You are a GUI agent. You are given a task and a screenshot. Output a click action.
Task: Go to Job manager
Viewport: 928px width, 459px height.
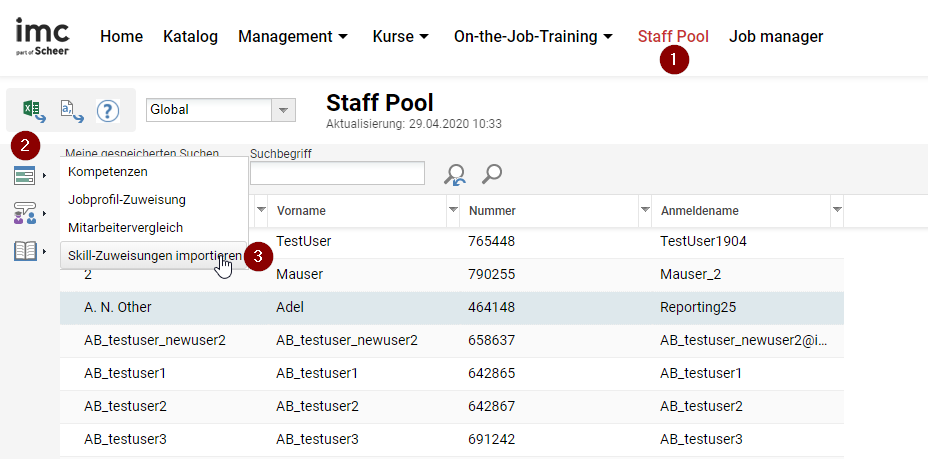[x=776, y=37]
